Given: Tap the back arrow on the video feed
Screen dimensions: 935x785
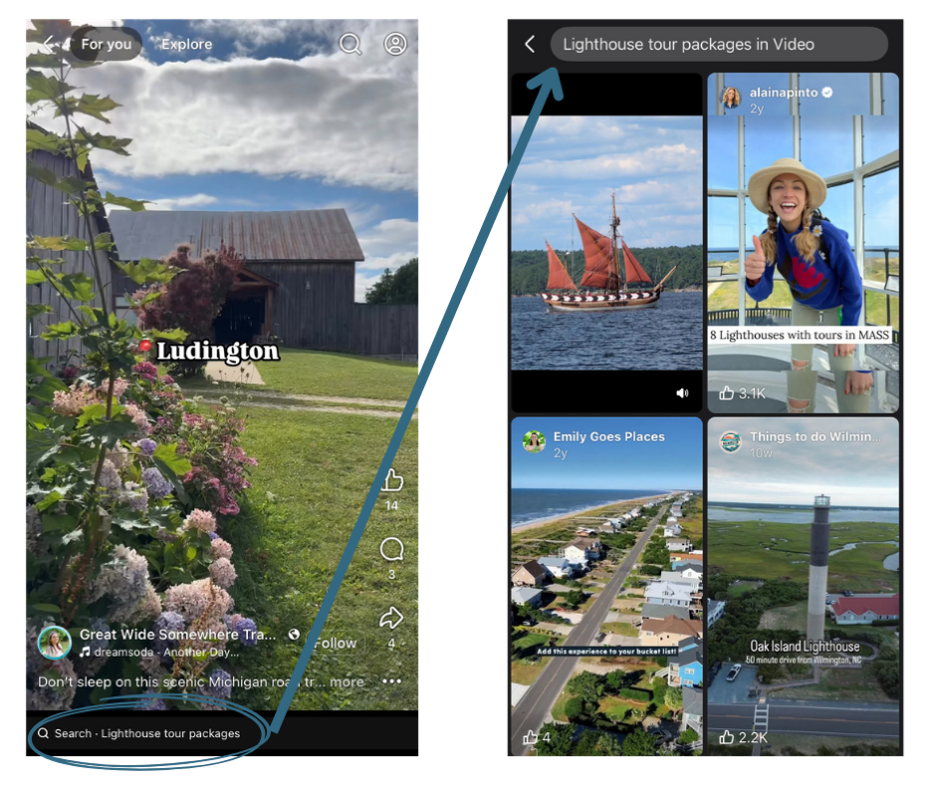Looking at the screenshot, I should pos(50,43).
